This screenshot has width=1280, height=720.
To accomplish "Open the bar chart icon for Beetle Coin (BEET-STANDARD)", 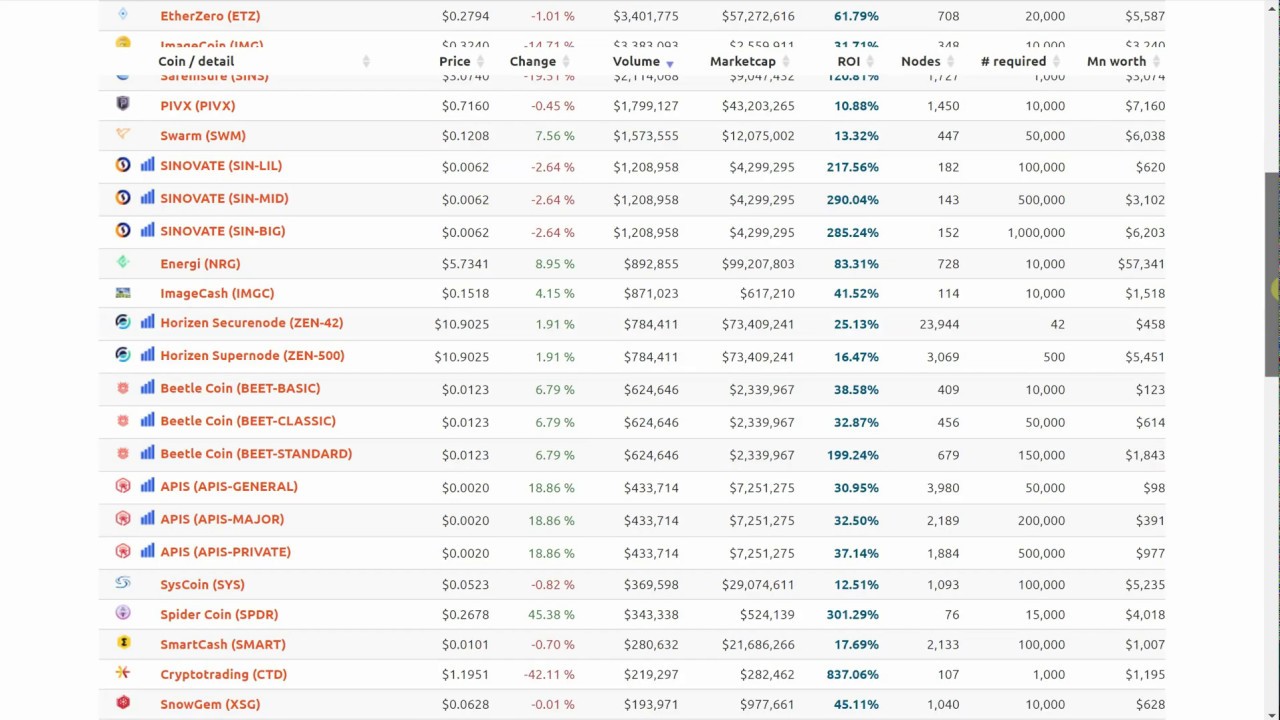I will click(147, 453).
